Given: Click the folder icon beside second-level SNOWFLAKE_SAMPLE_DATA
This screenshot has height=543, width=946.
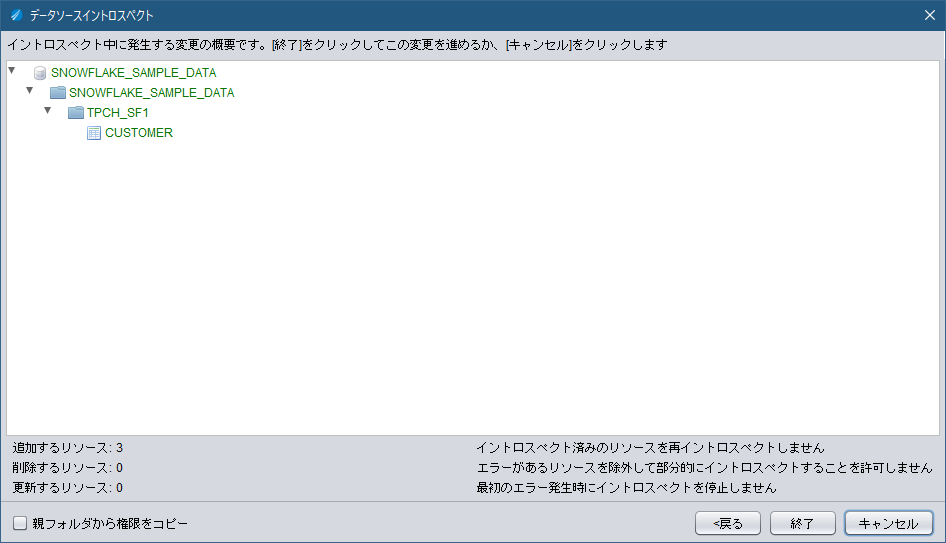Looking at the screenshot, I should (x=58, y=93).
